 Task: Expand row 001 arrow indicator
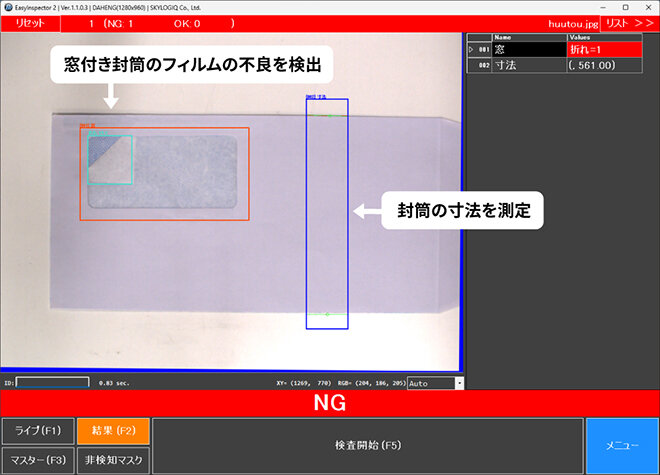[471, 49]
